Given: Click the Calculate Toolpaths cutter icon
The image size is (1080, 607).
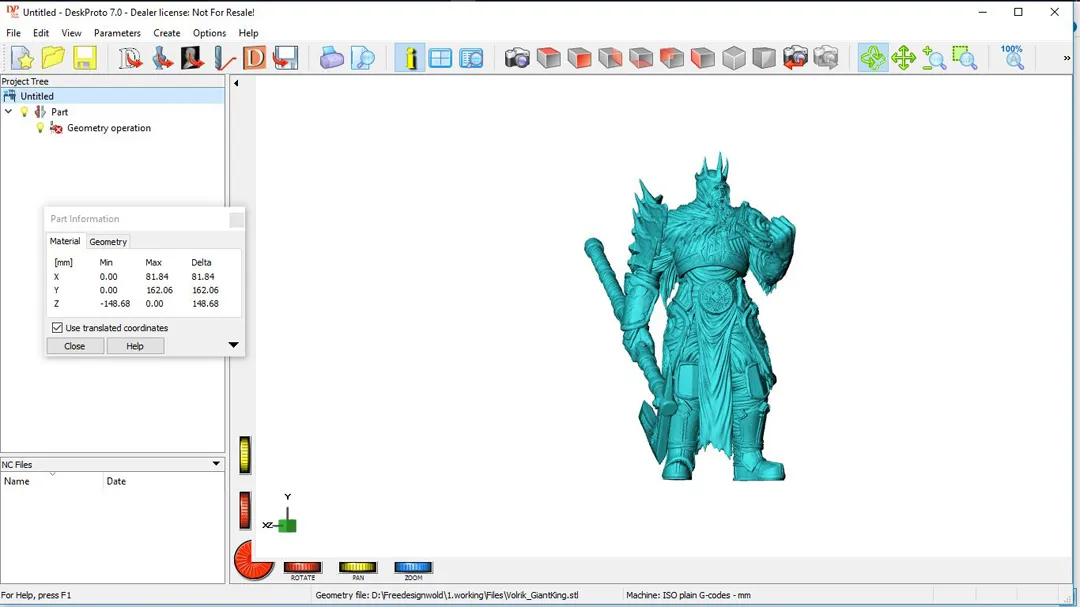Looking at the screenshot, I should (224, 58).
